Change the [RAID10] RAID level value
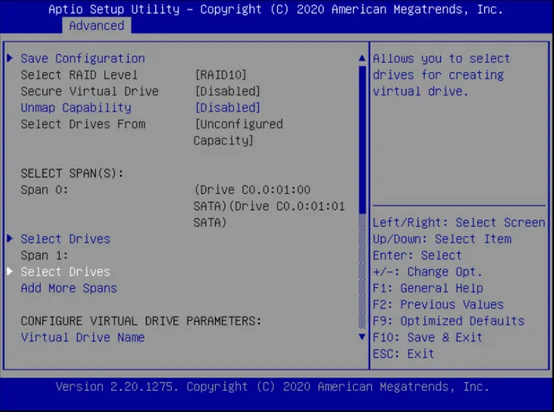The image size is (554, 412). tap(221, 75)
